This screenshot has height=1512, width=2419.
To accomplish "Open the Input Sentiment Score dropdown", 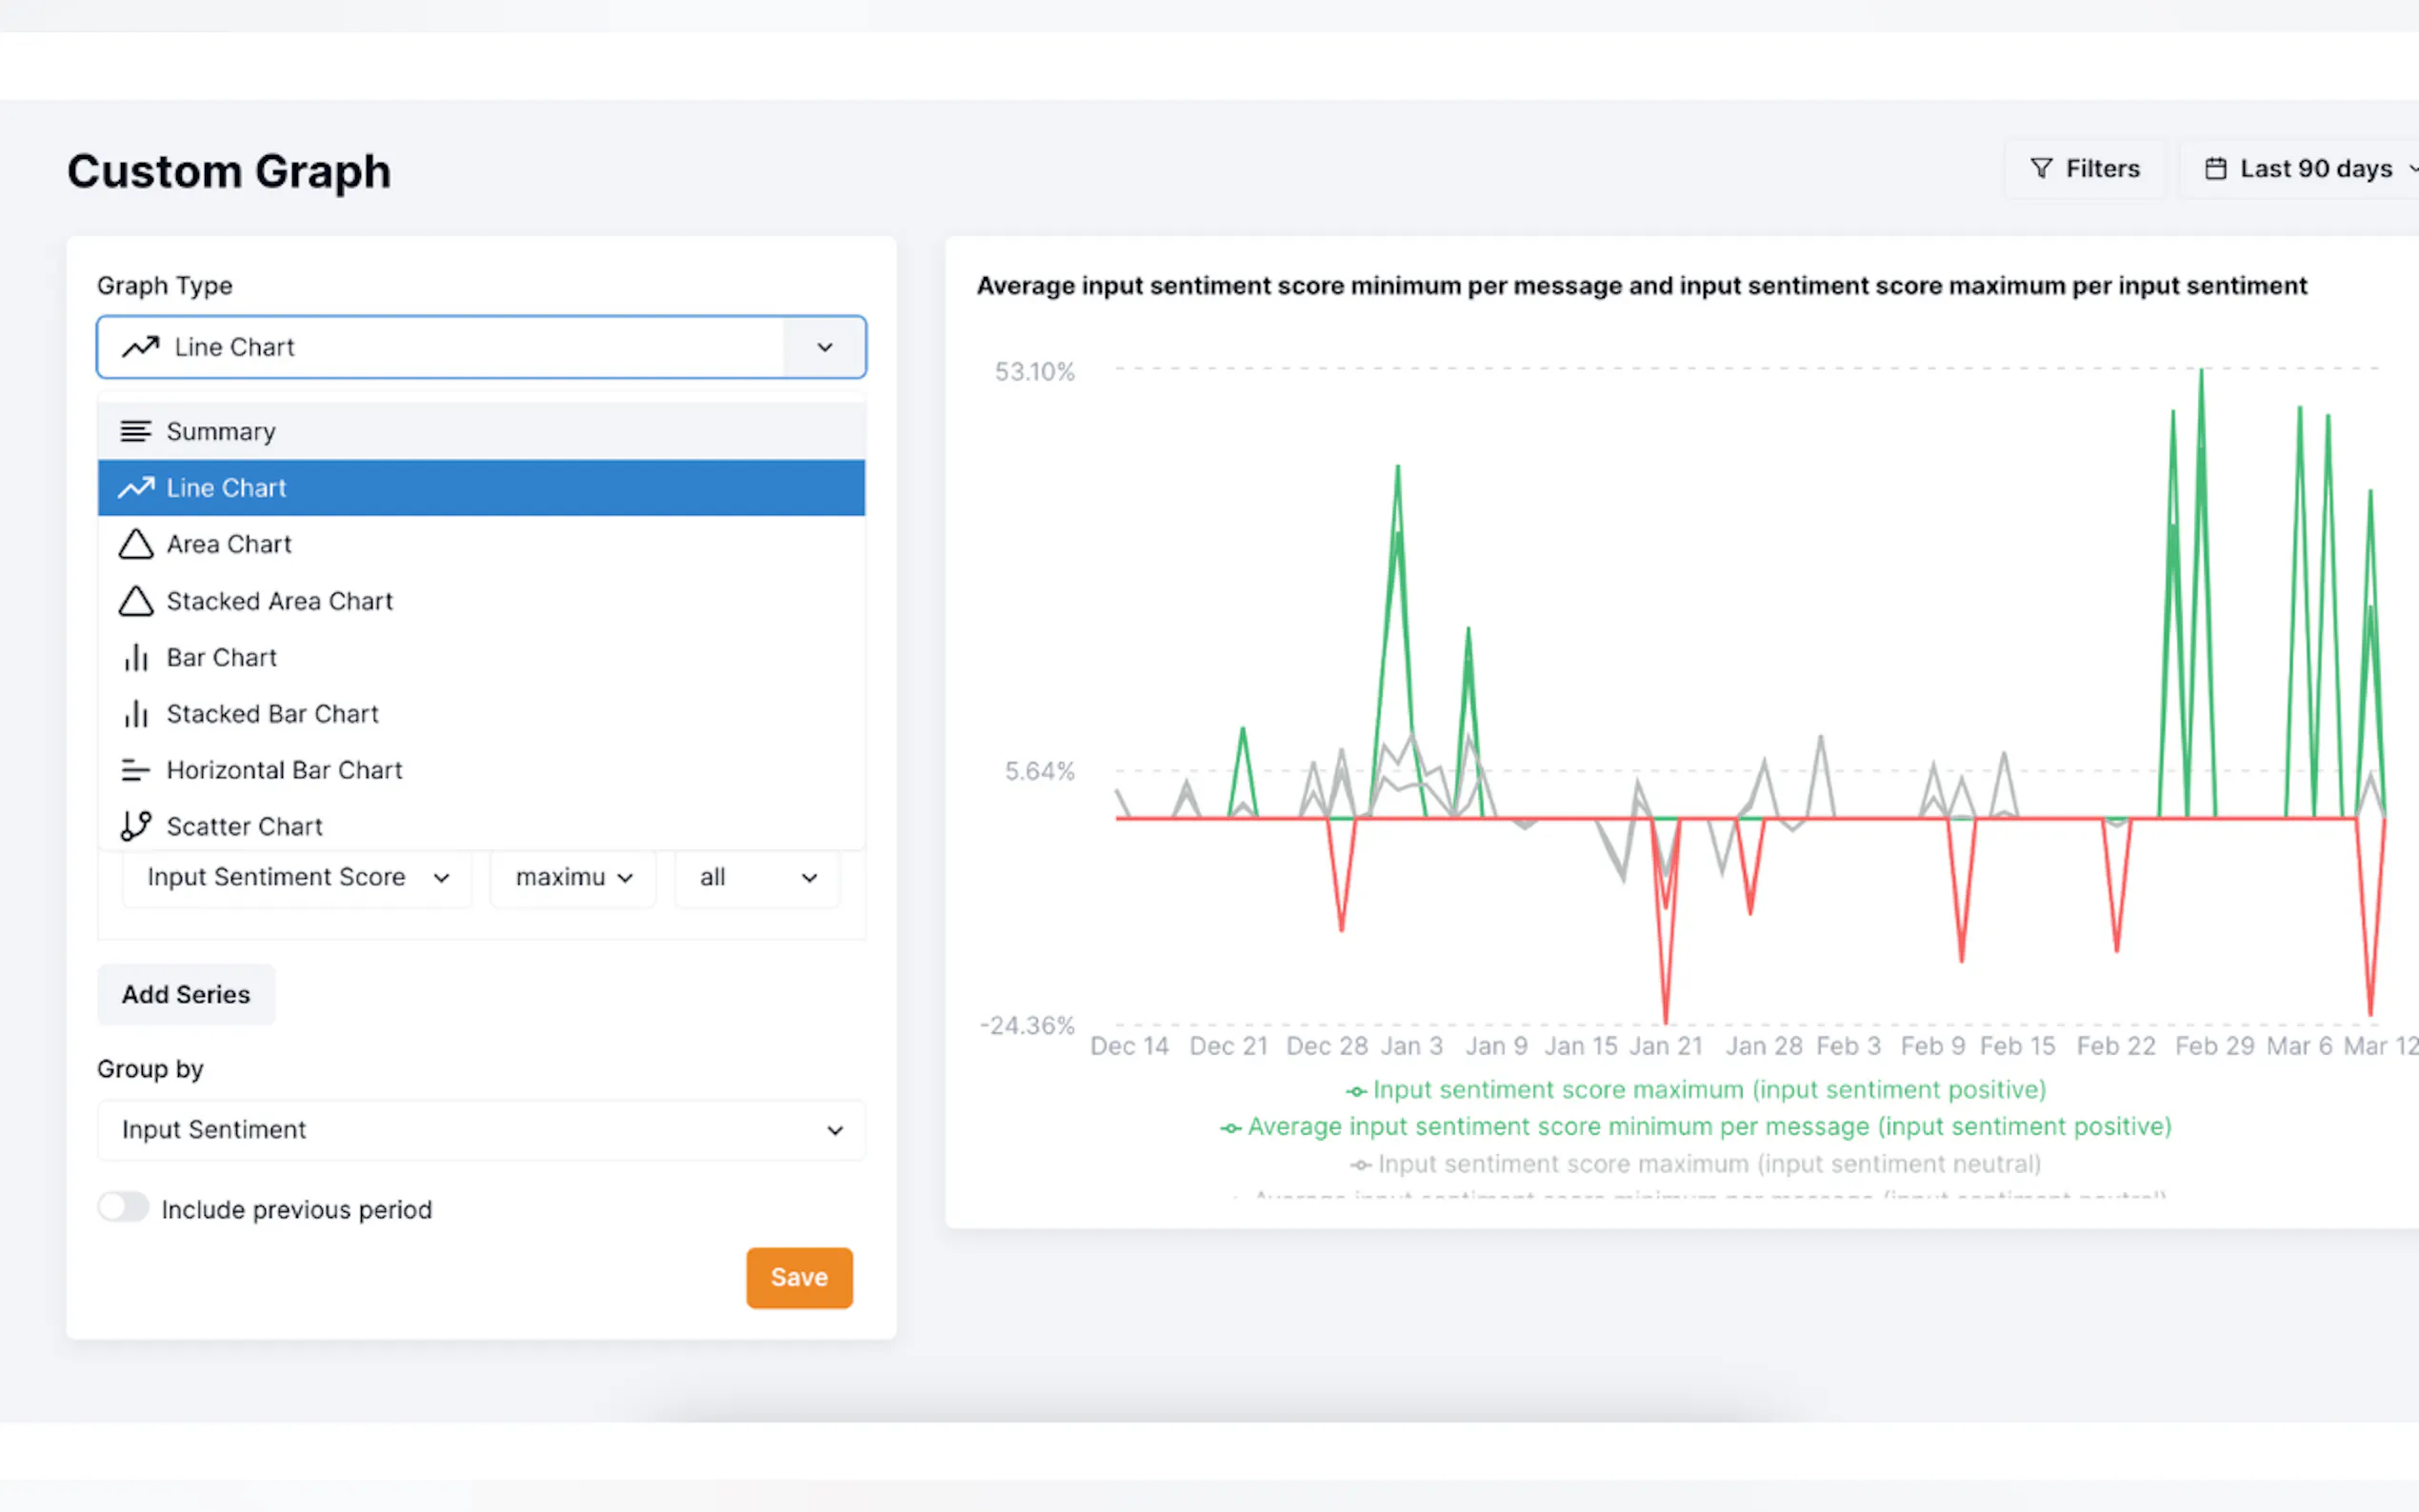I will click(297, 877).
